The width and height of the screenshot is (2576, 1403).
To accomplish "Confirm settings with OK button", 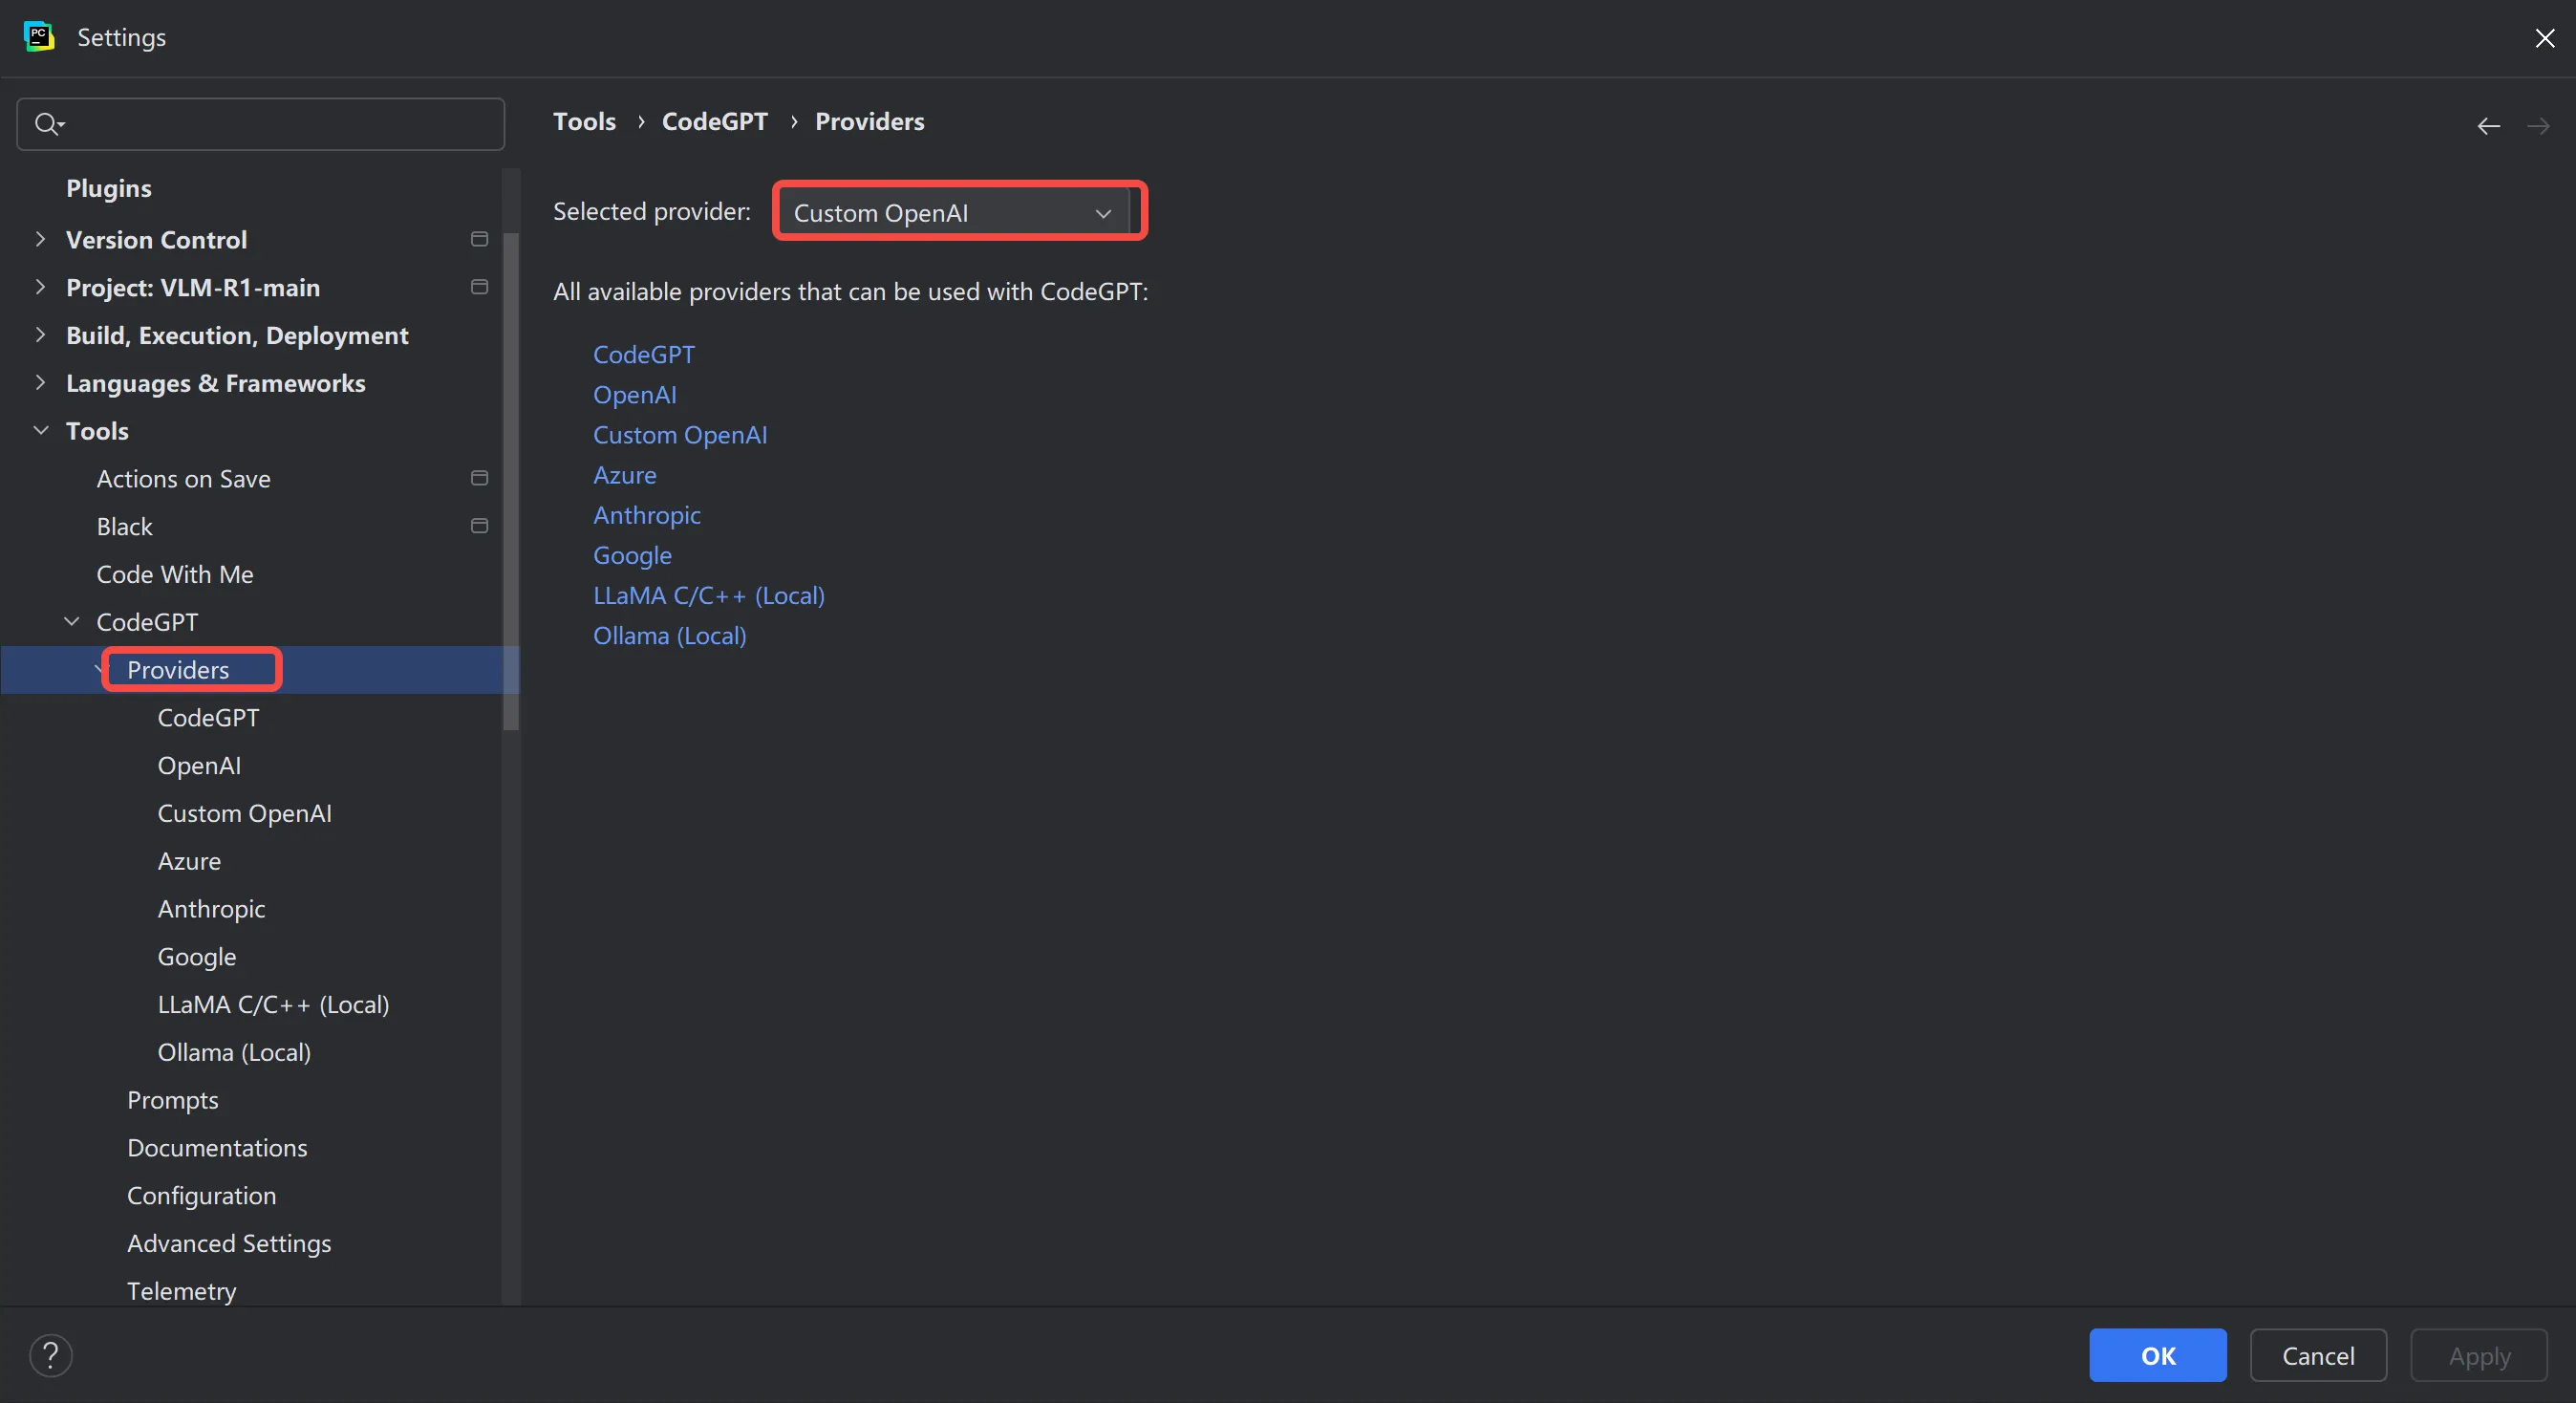I will click(2157, 1355).
